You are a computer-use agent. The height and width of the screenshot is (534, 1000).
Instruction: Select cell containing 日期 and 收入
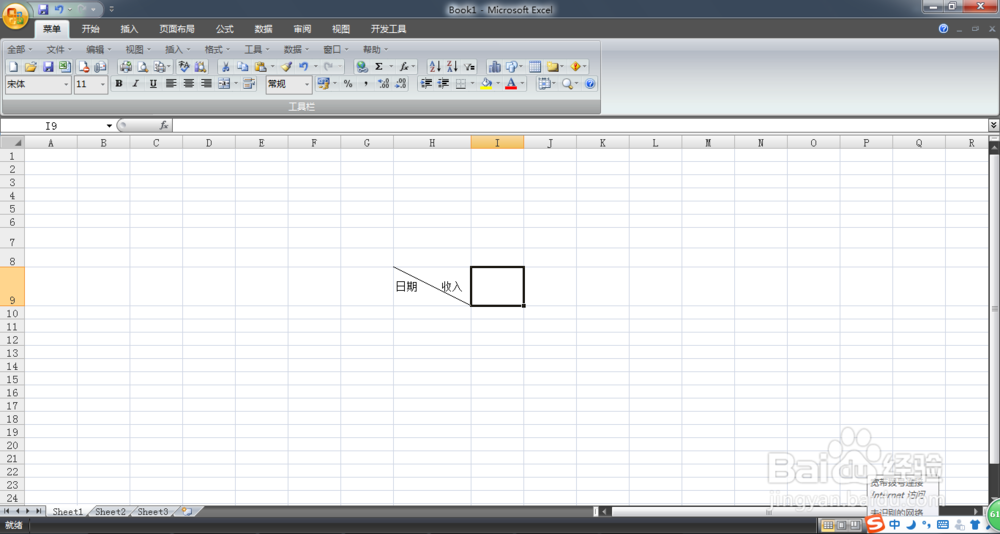(x=432, y=286)
